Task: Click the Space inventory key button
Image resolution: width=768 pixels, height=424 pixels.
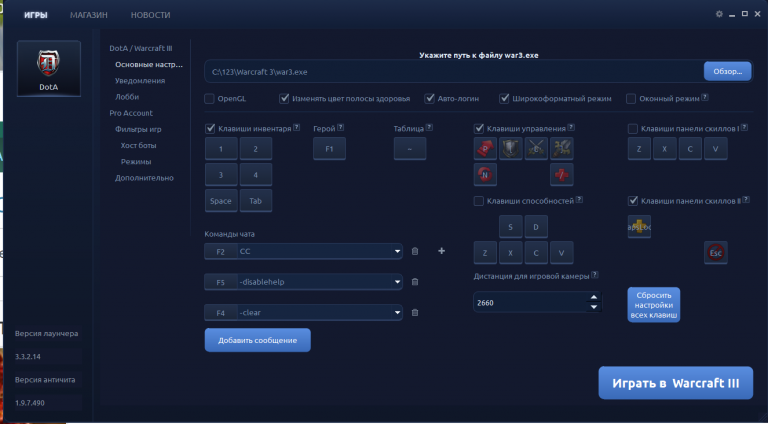Action: [221, 201]
